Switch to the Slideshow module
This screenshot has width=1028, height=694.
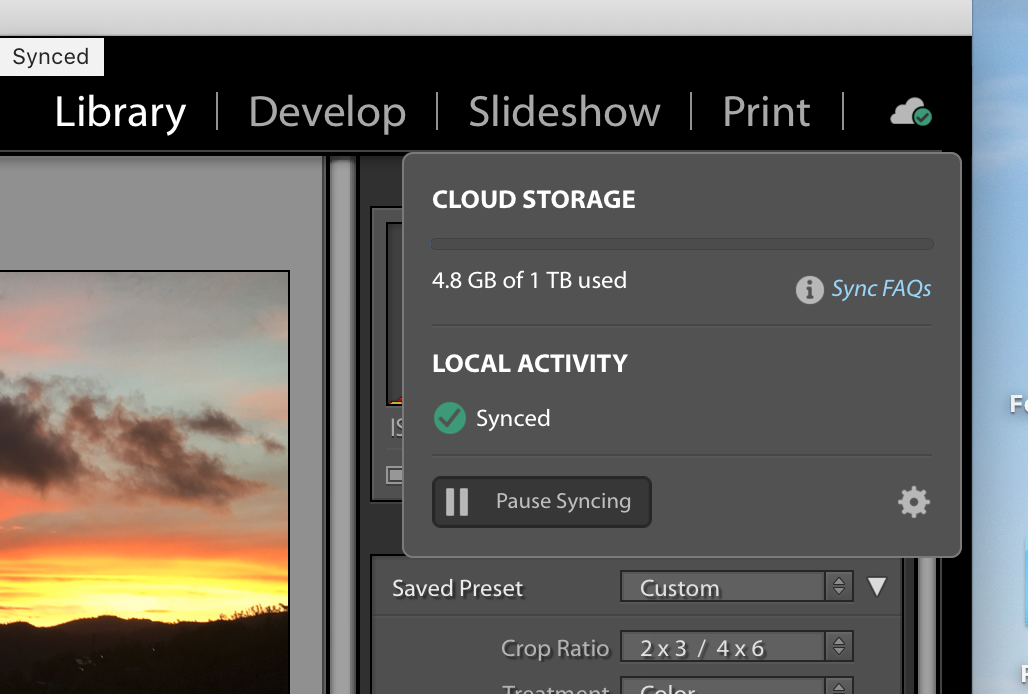click(563, 112)
